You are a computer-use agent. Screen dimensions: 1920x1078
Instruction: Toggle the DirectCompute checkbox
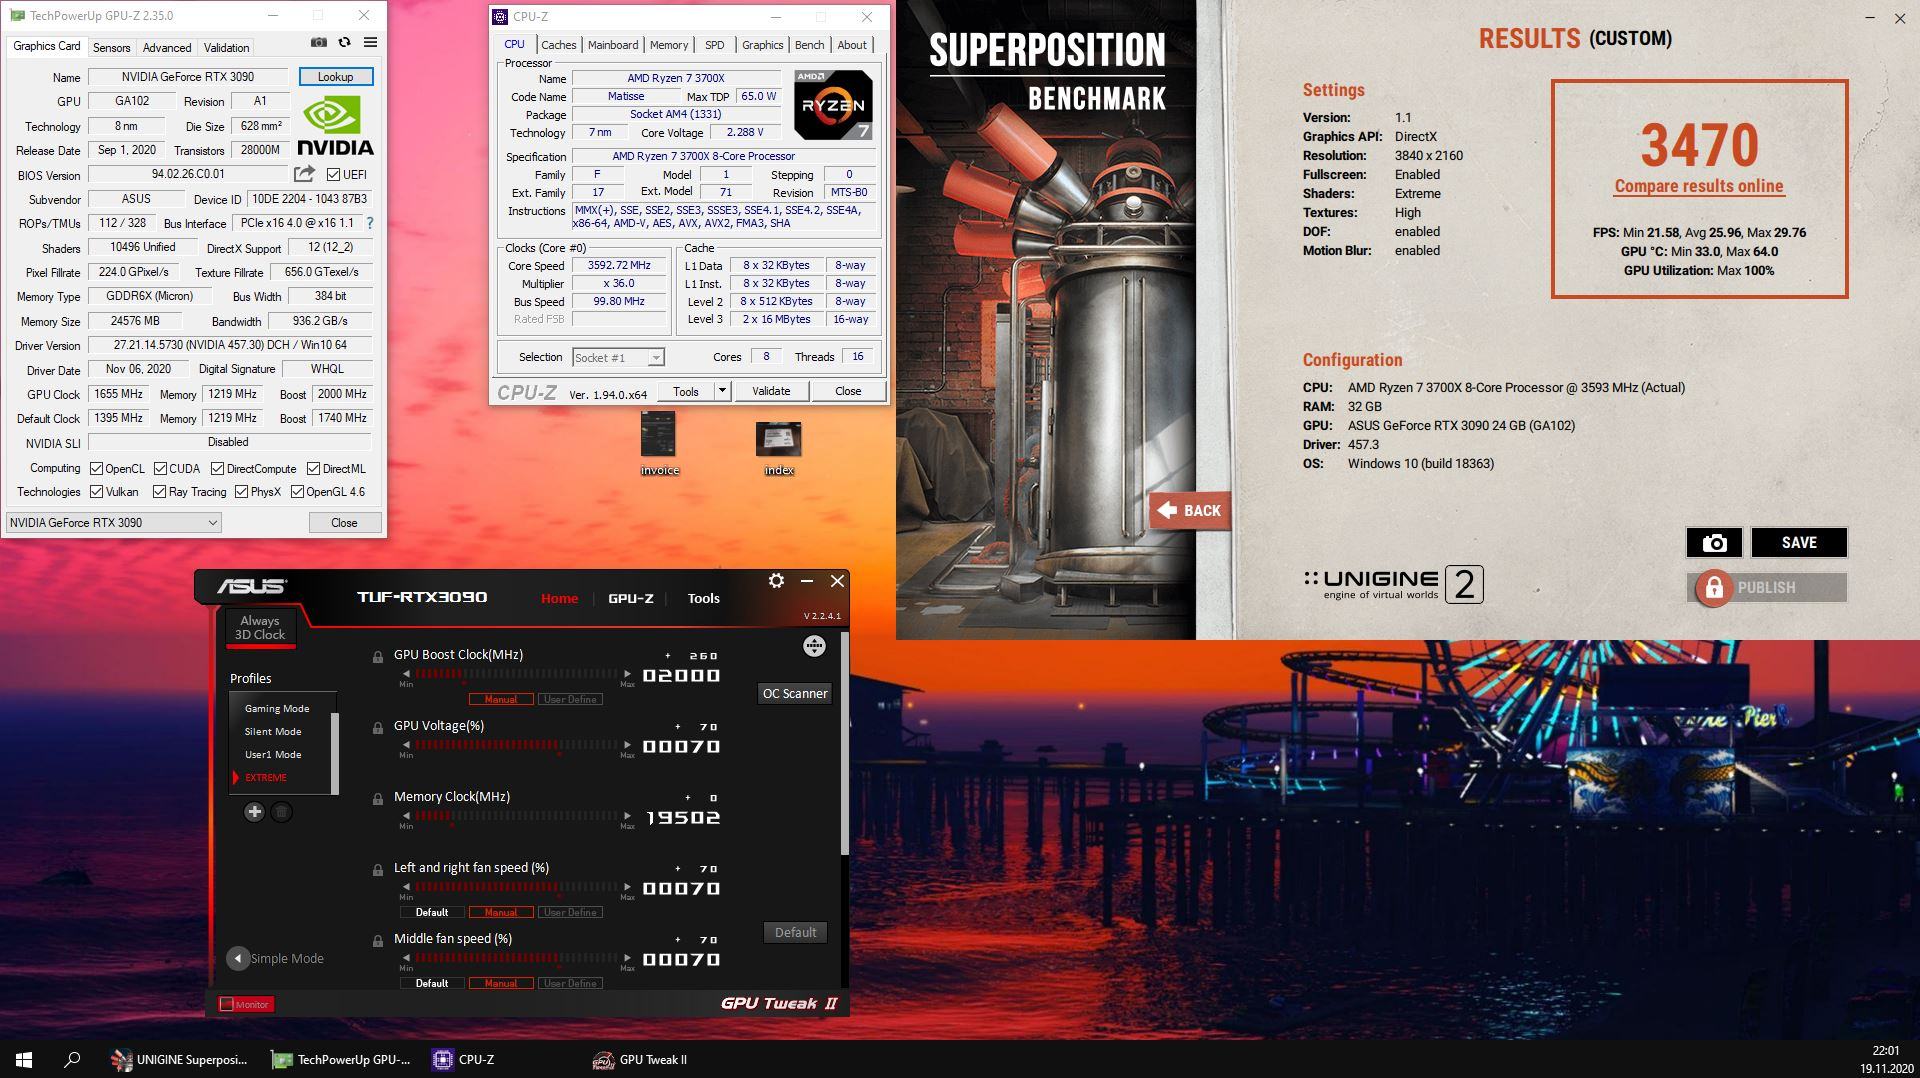pos(217,469)
